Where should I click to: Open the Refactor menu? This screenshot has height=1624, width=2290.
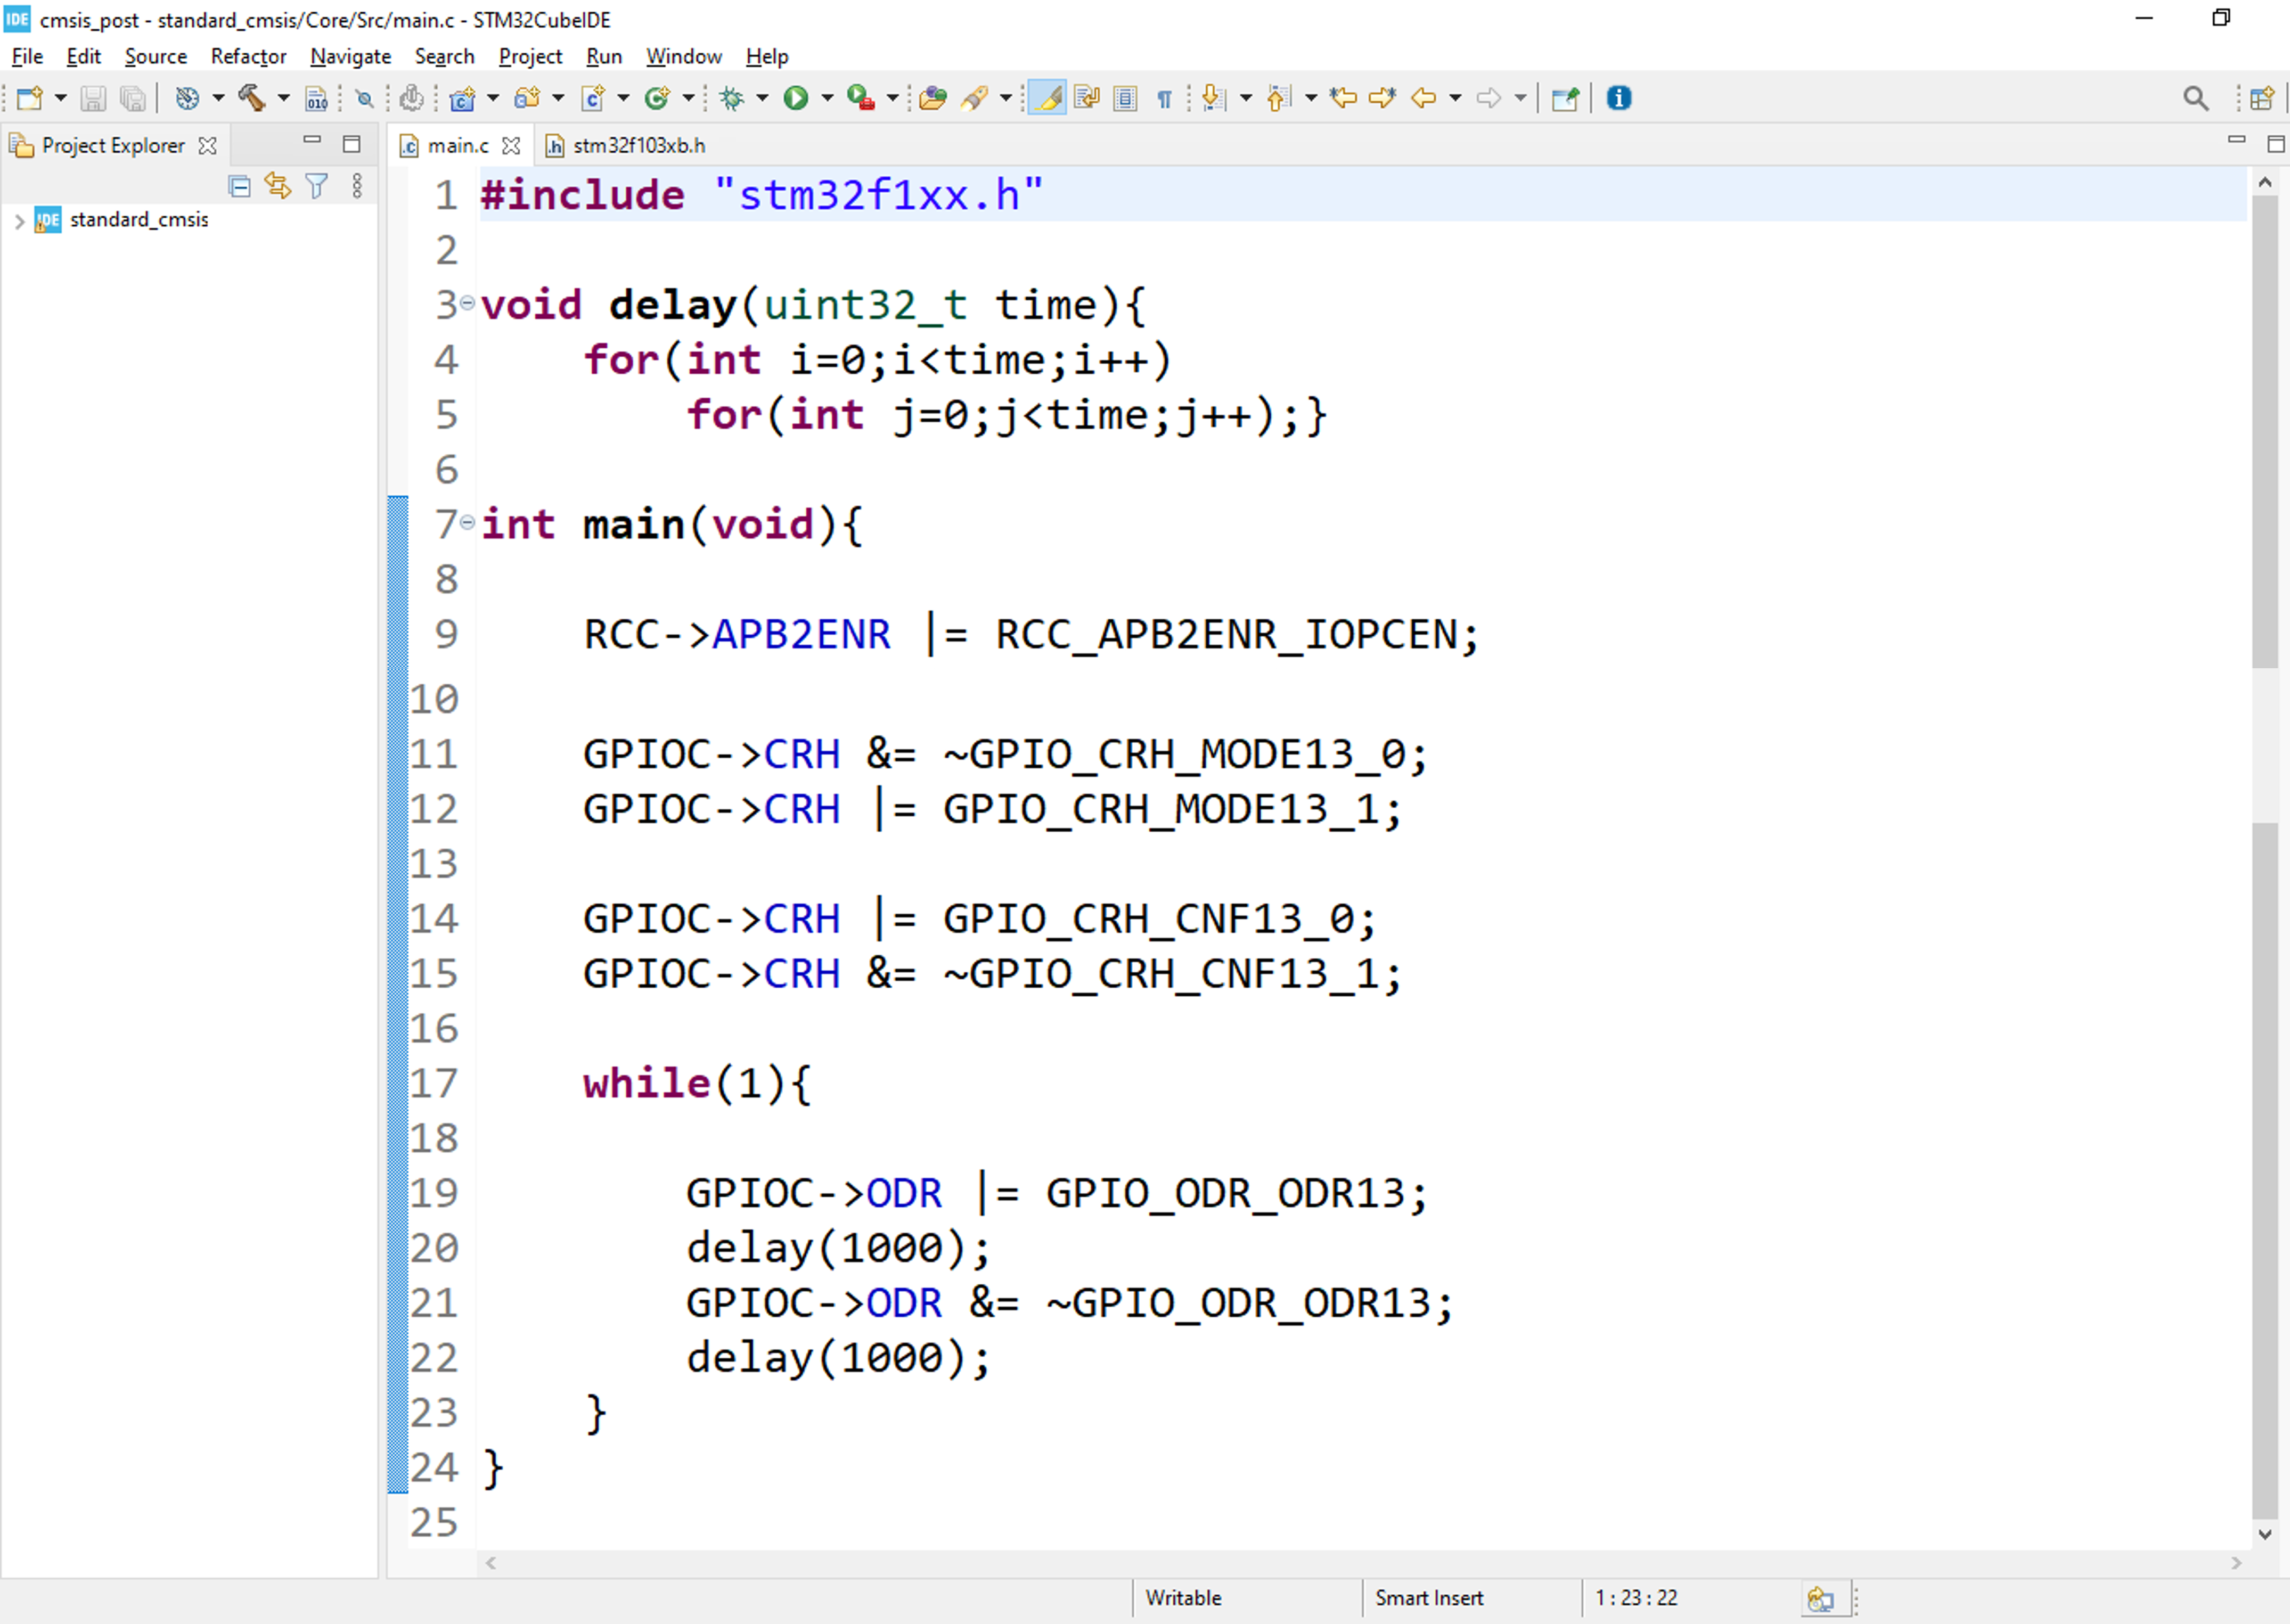[x=248, y=56]
